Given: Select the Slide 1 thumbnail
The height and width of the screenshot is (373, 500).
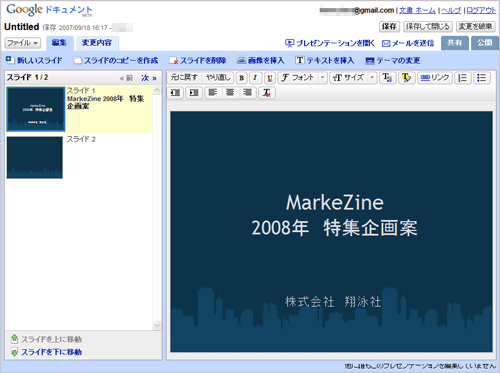Looking at the screenshot, I should pos(36,109).
